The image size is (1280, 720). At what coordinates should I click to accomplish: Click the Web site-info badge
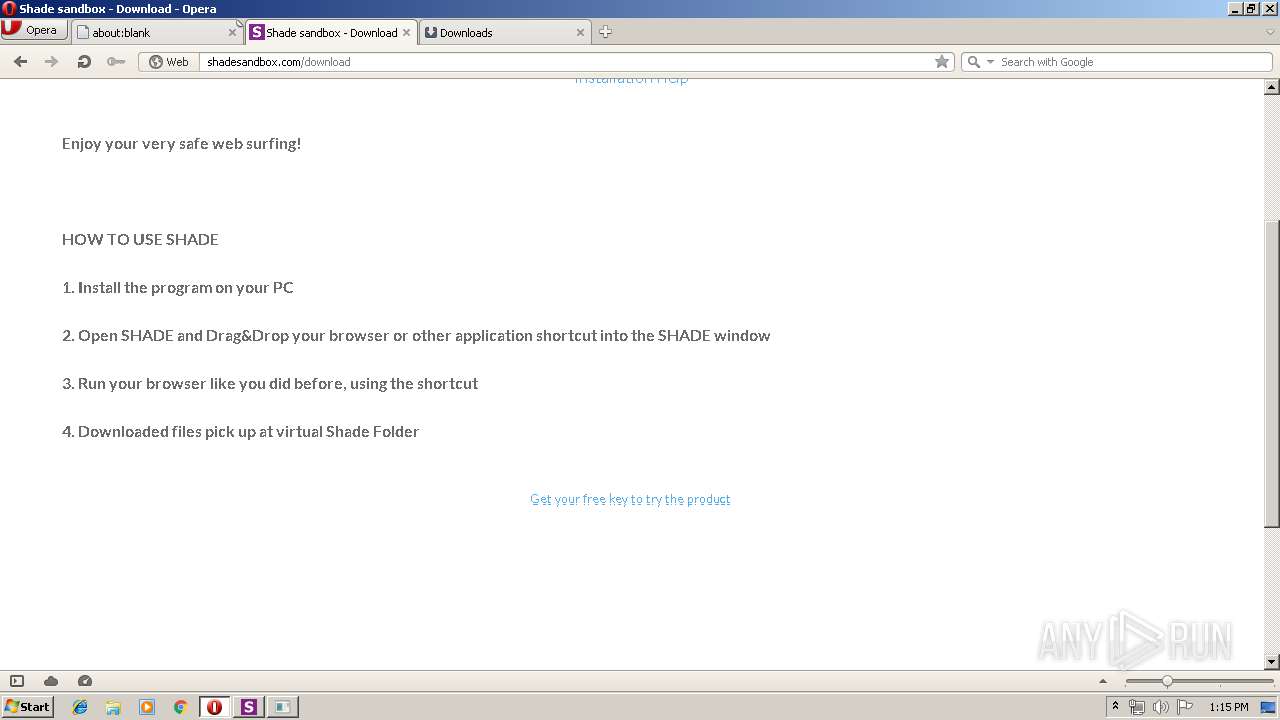[x=169, y=61]
